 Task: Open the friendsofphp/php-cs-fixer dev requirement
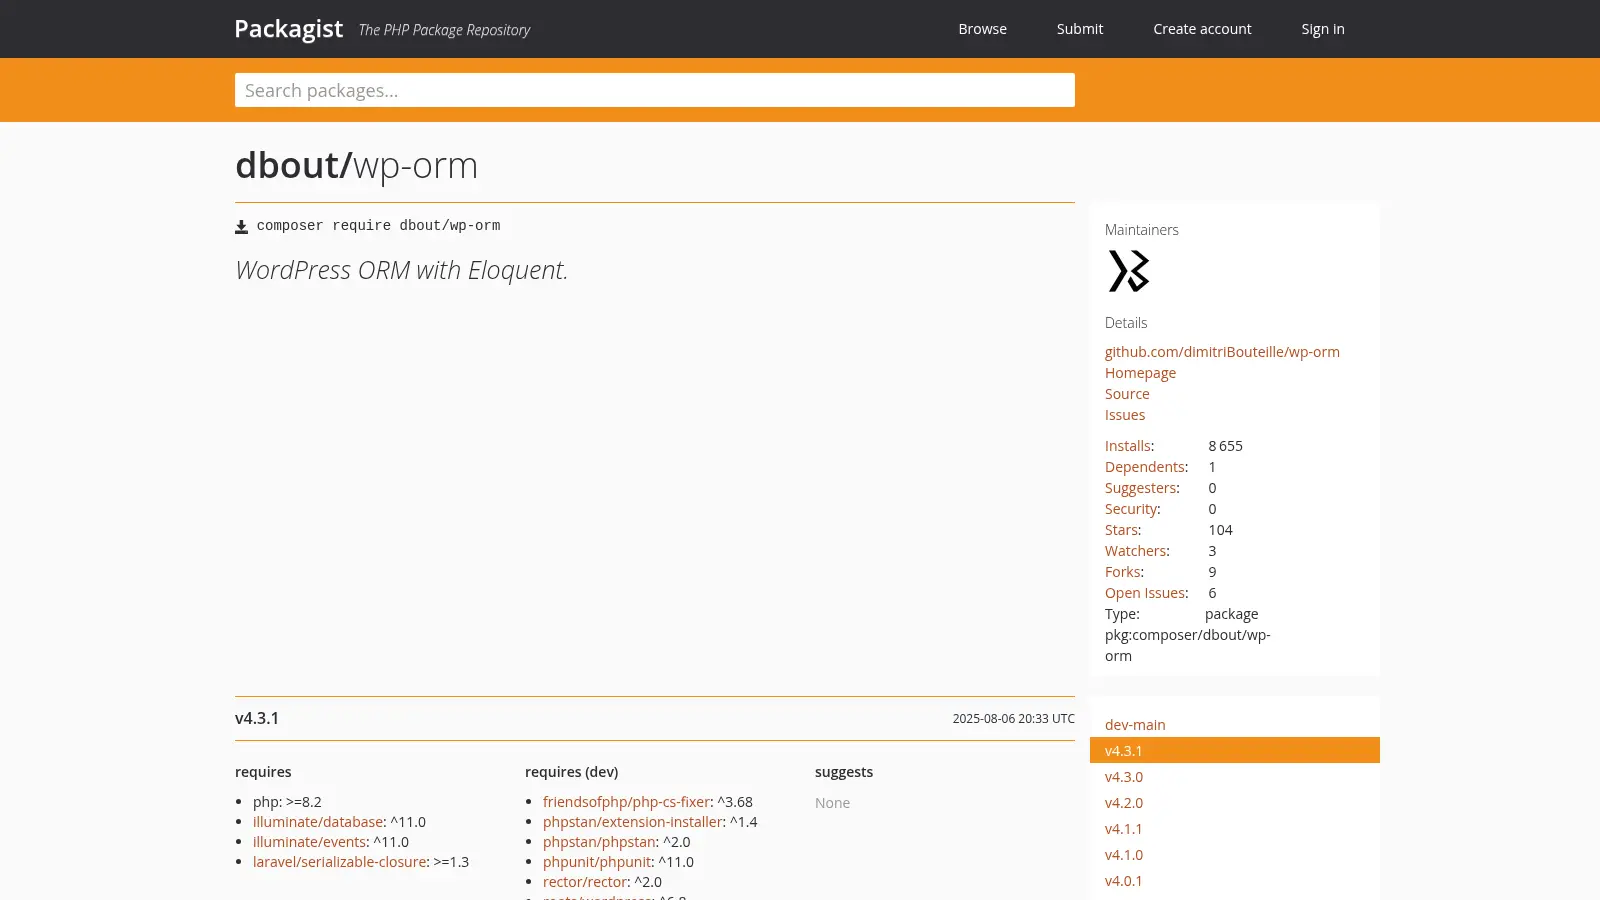tap(626, 802)
